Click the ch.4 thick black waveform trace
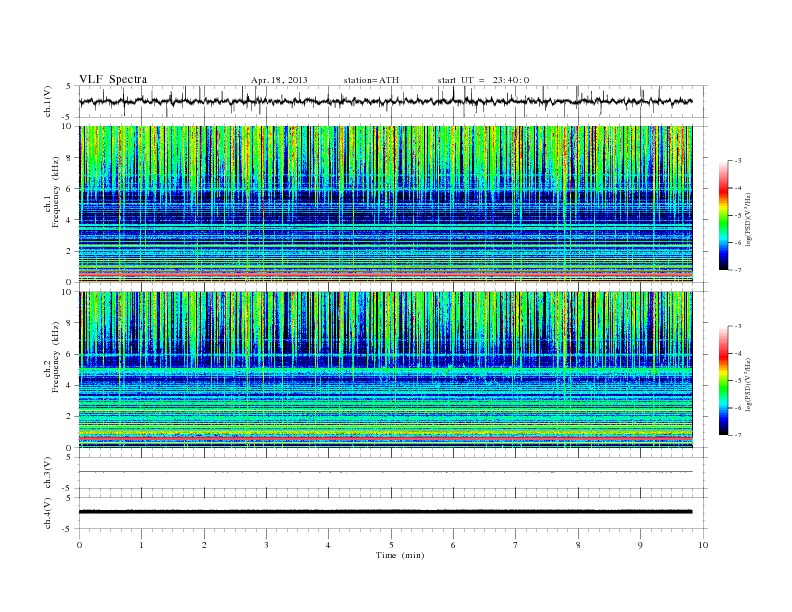This screenshot has width=792, height=612. click(x=385, y=512)
